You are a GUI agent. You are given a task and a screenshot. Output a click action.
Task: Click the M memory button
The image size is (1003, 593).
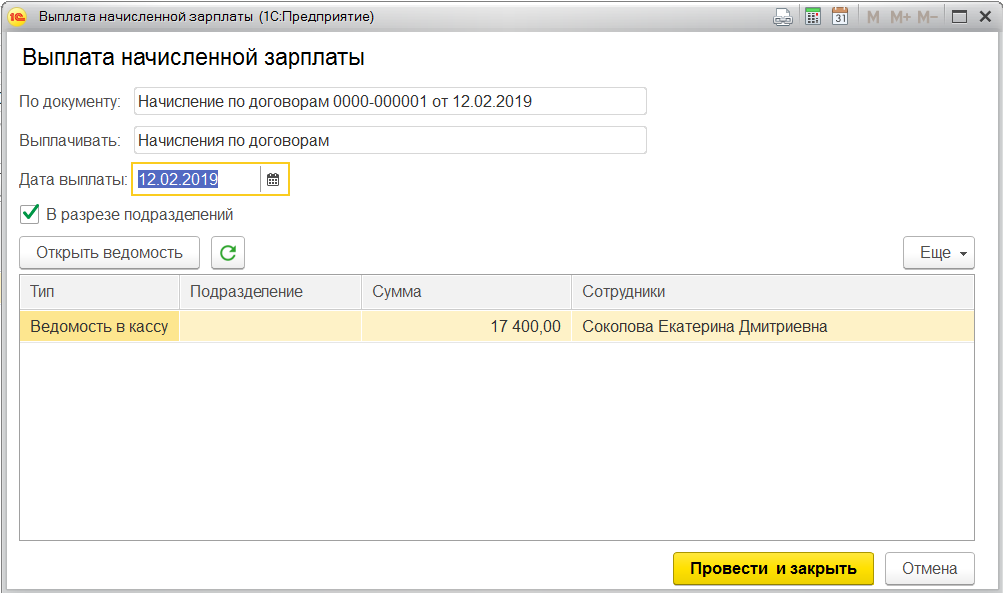click(x=873, y=17)
